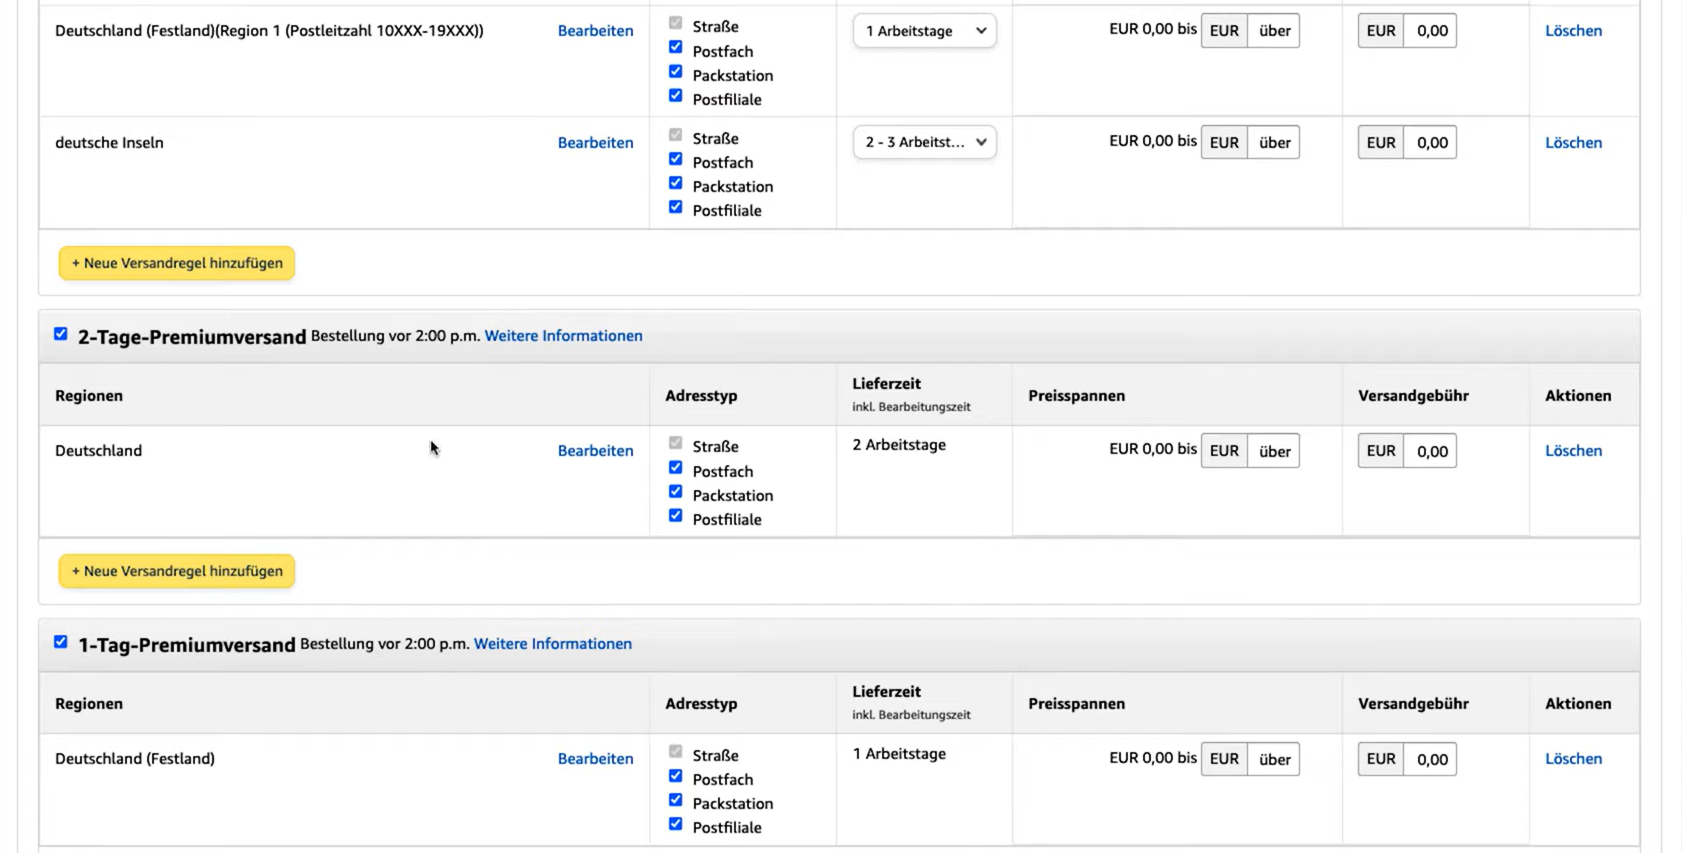Screen dimensions: 1682x853
Task: Add new shipping rule under 2-Tage-Premiumversand
Action: (x=177, y=571)
